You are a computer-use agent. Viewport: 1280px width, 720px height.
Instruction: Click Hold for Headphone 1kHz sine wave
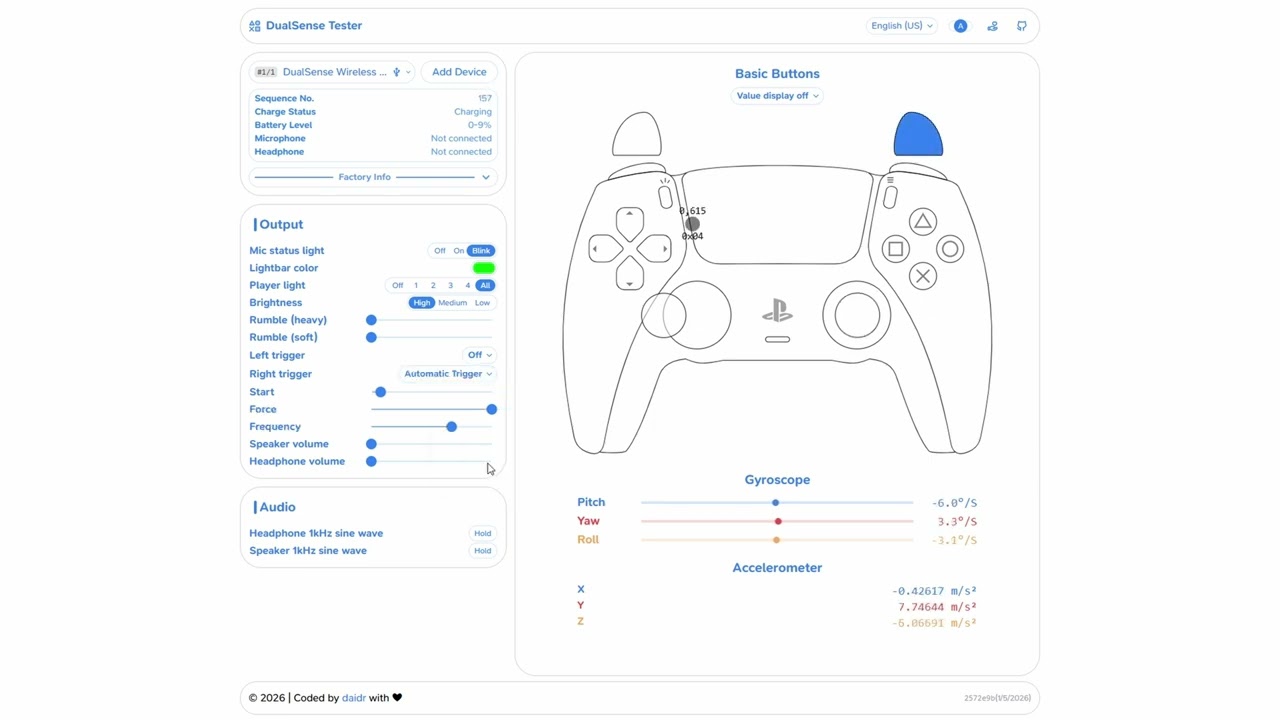point(482,534)
